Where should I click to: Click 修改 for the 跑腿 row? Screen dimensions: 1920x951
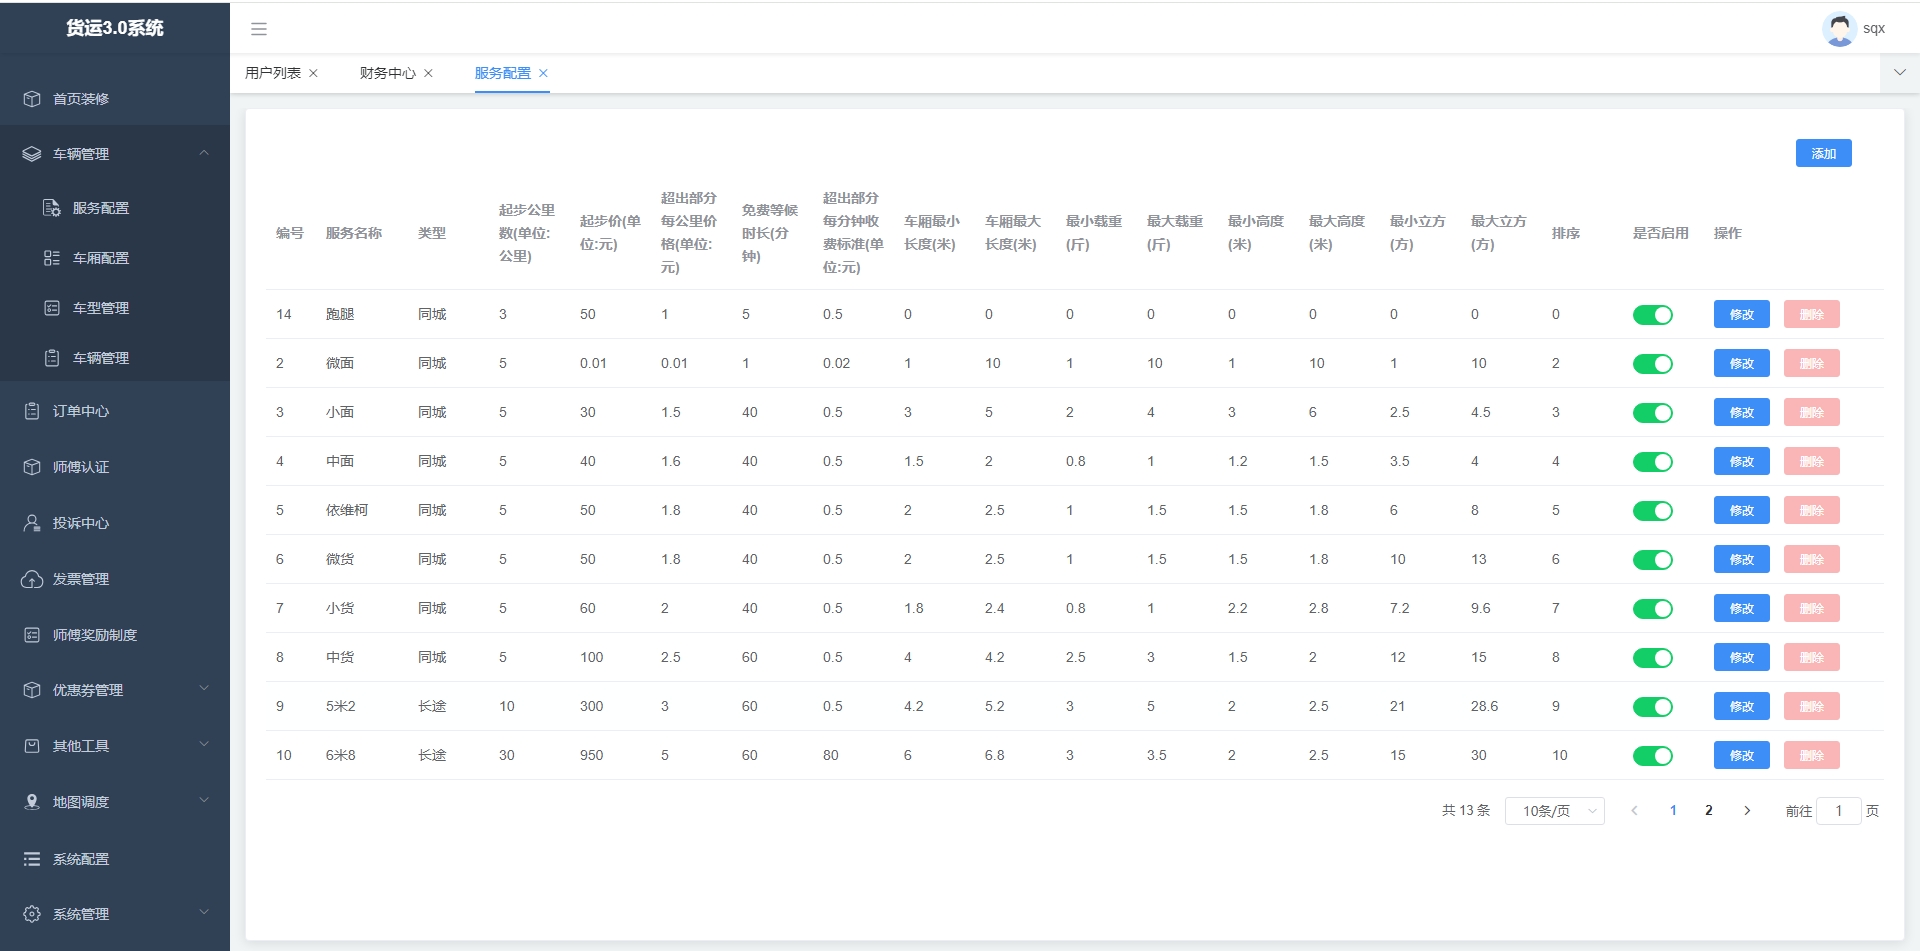pos(1742,314)
